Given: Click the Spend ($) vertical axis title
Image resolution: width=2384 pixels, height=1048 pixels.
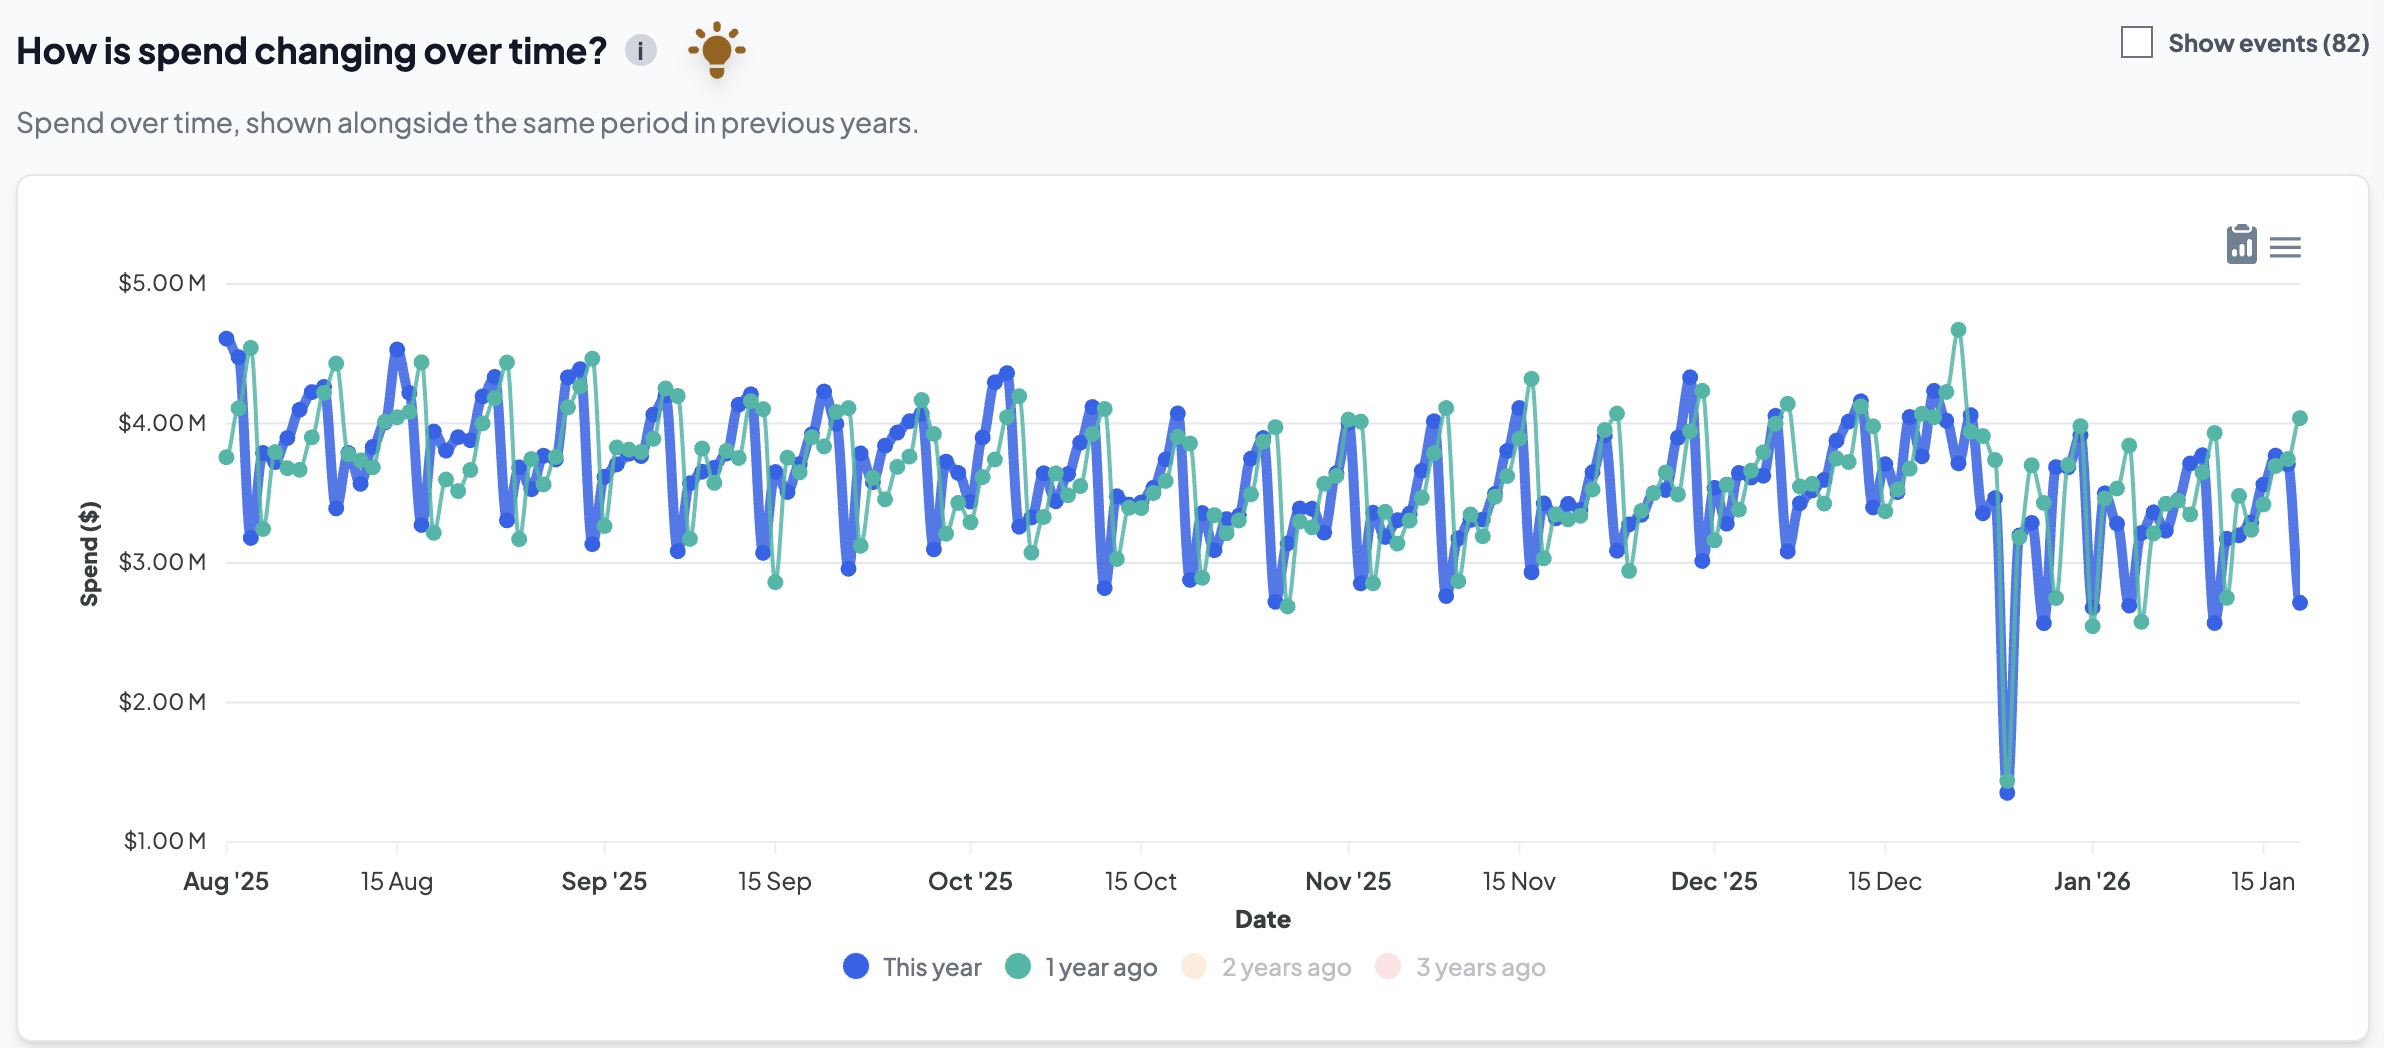Looking at the screenshot, I should (x=90, y=553).
